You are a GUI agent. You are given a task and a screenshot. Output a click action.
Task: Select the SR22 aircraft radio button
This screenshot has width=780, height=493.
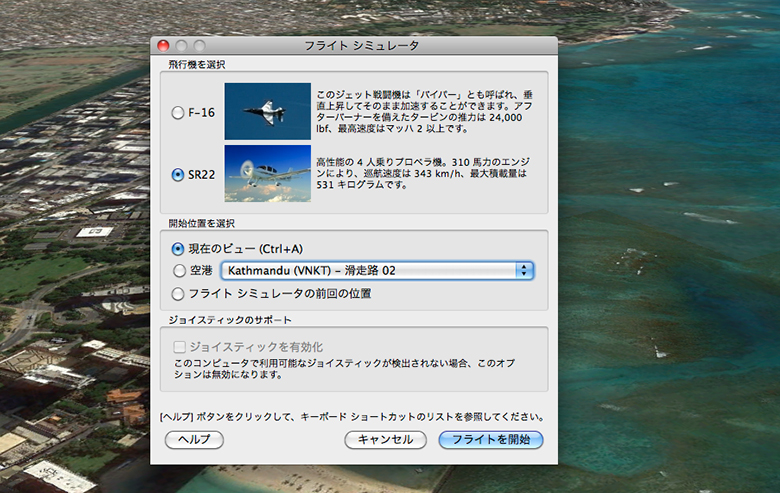tap(178, 175)
